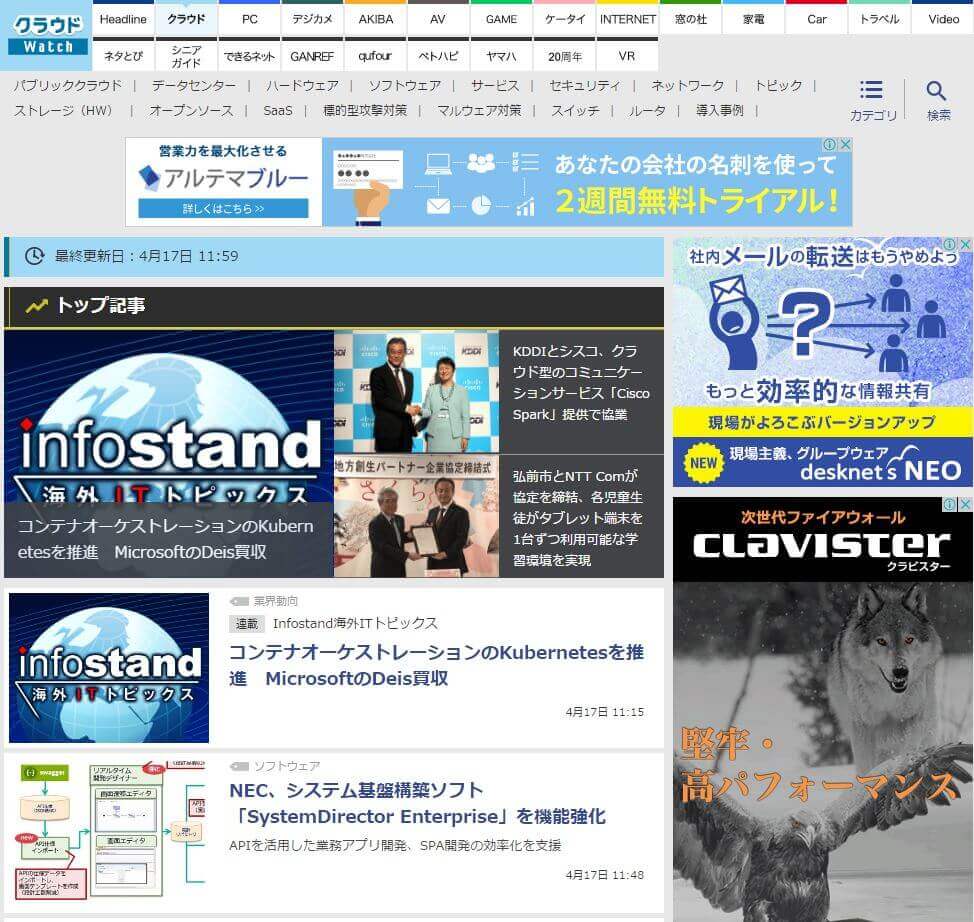The width and height of the screenshot is (974, 922).
Task: Go to データセンター category
Action: click(x=194, y=85)
